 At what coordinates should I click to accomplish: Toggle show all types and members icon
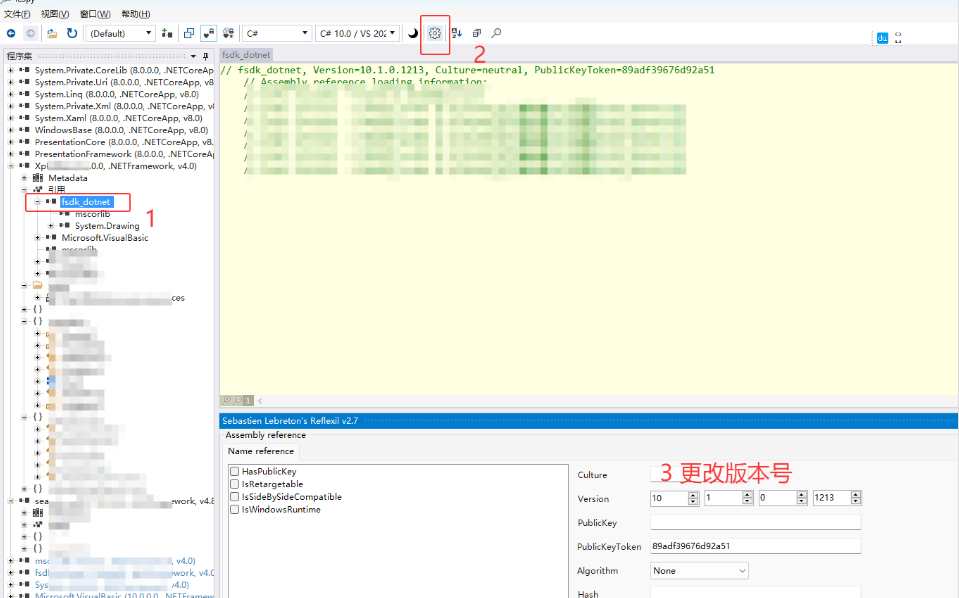coord(228,33)
